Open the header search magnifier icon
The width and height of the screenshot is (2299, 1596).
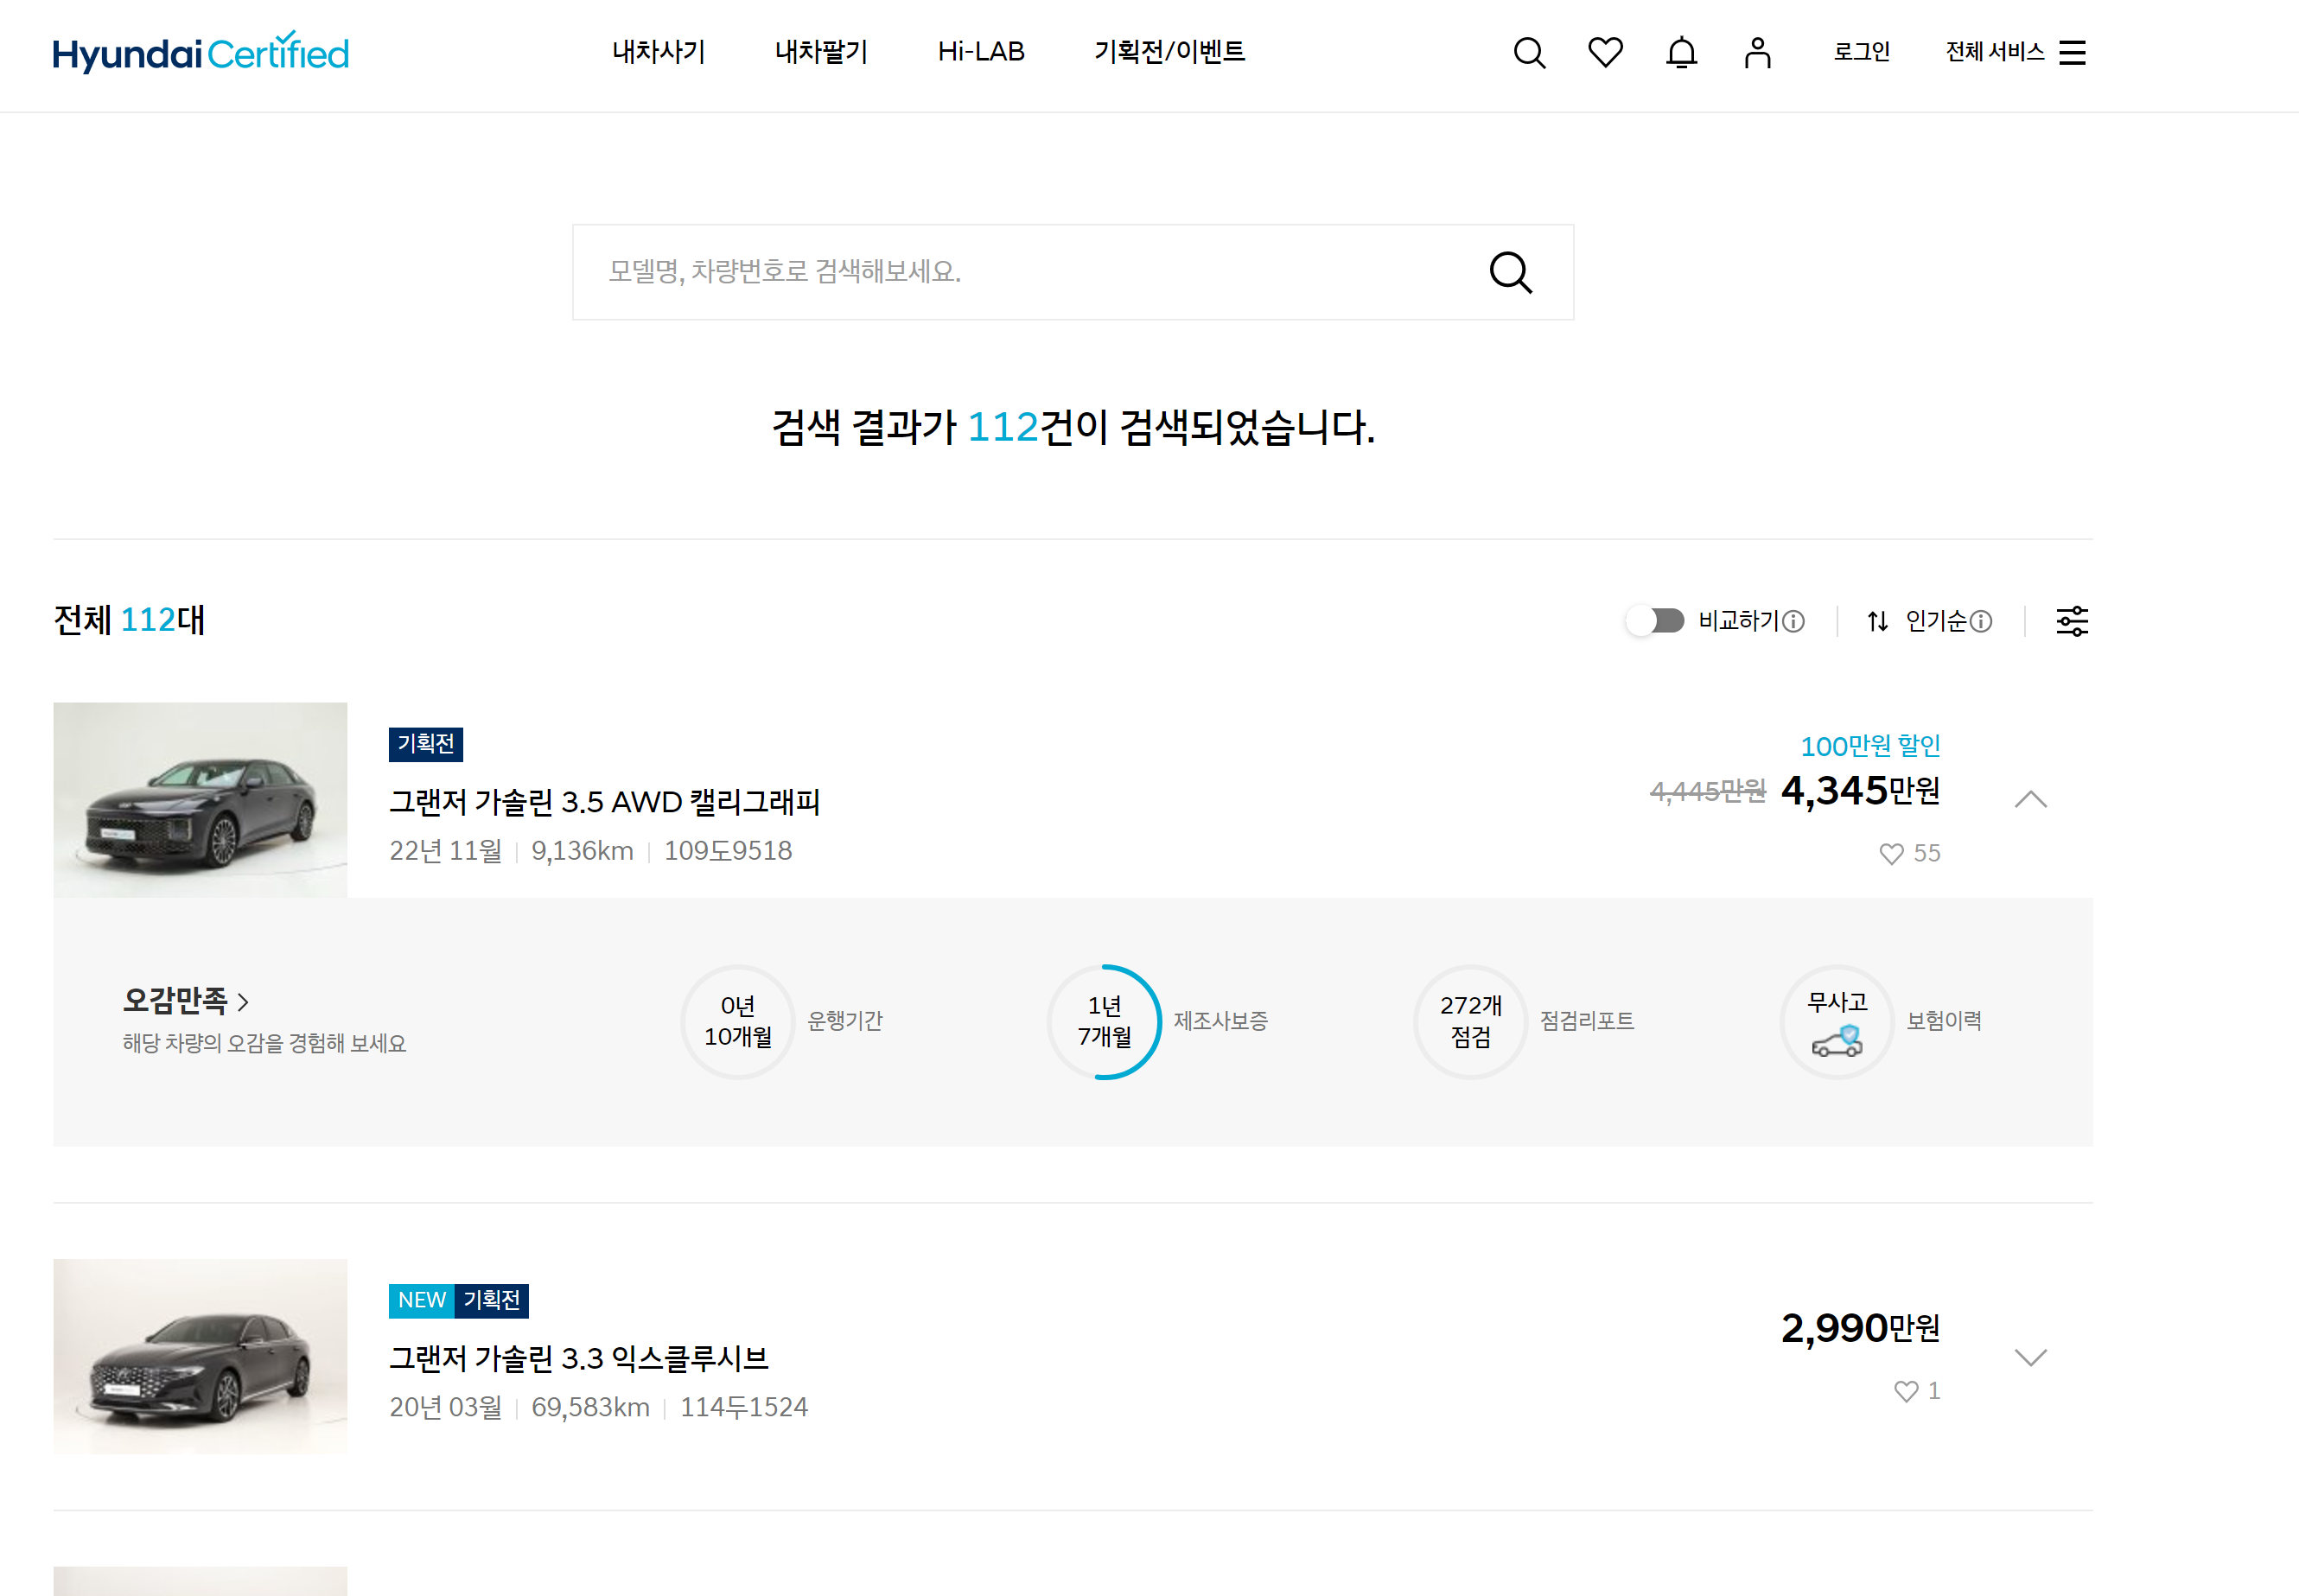tap(1529, 52)
